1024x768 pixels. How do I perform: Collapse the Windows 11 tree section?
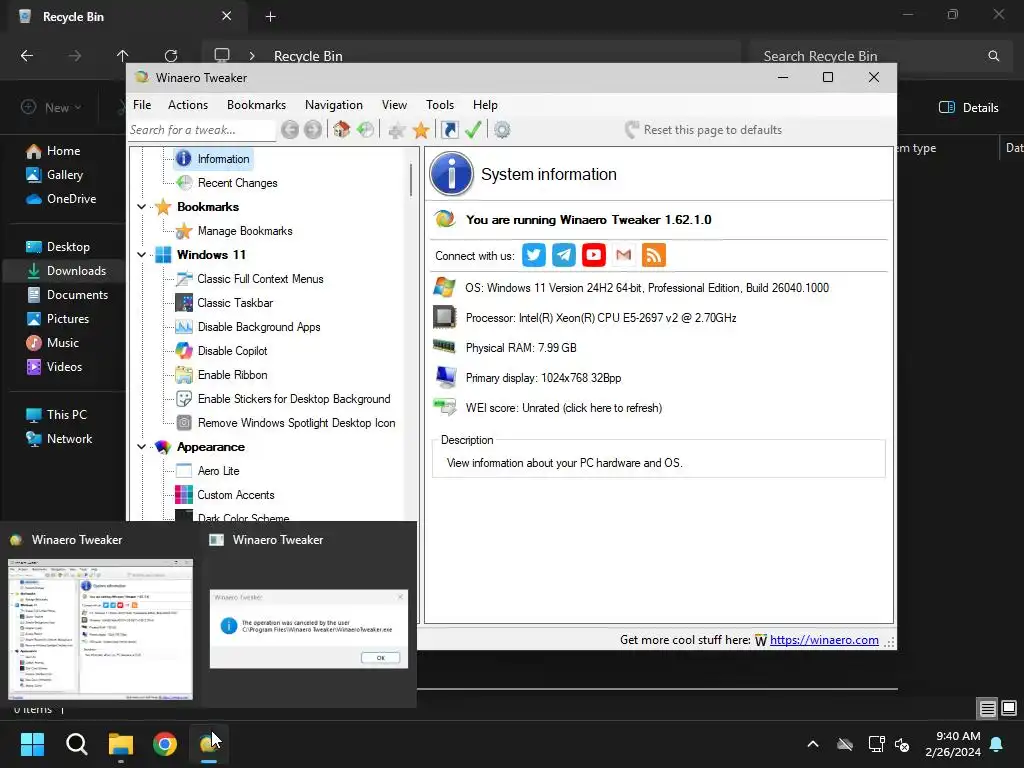(141, 255)
